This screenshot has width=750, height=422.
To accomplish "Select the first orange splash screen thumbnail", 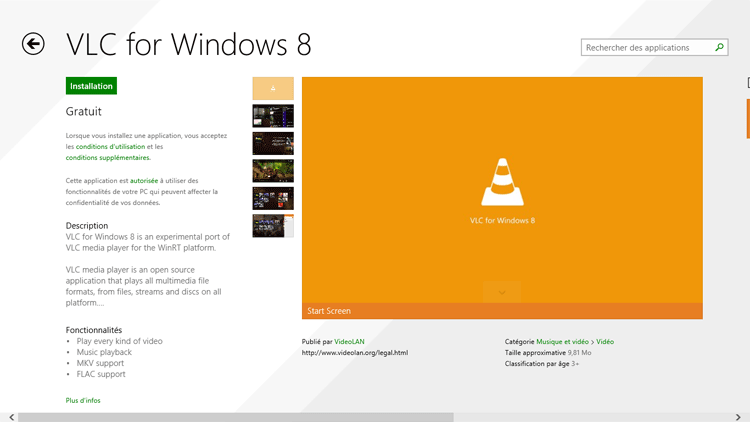I will coord(273,88).
